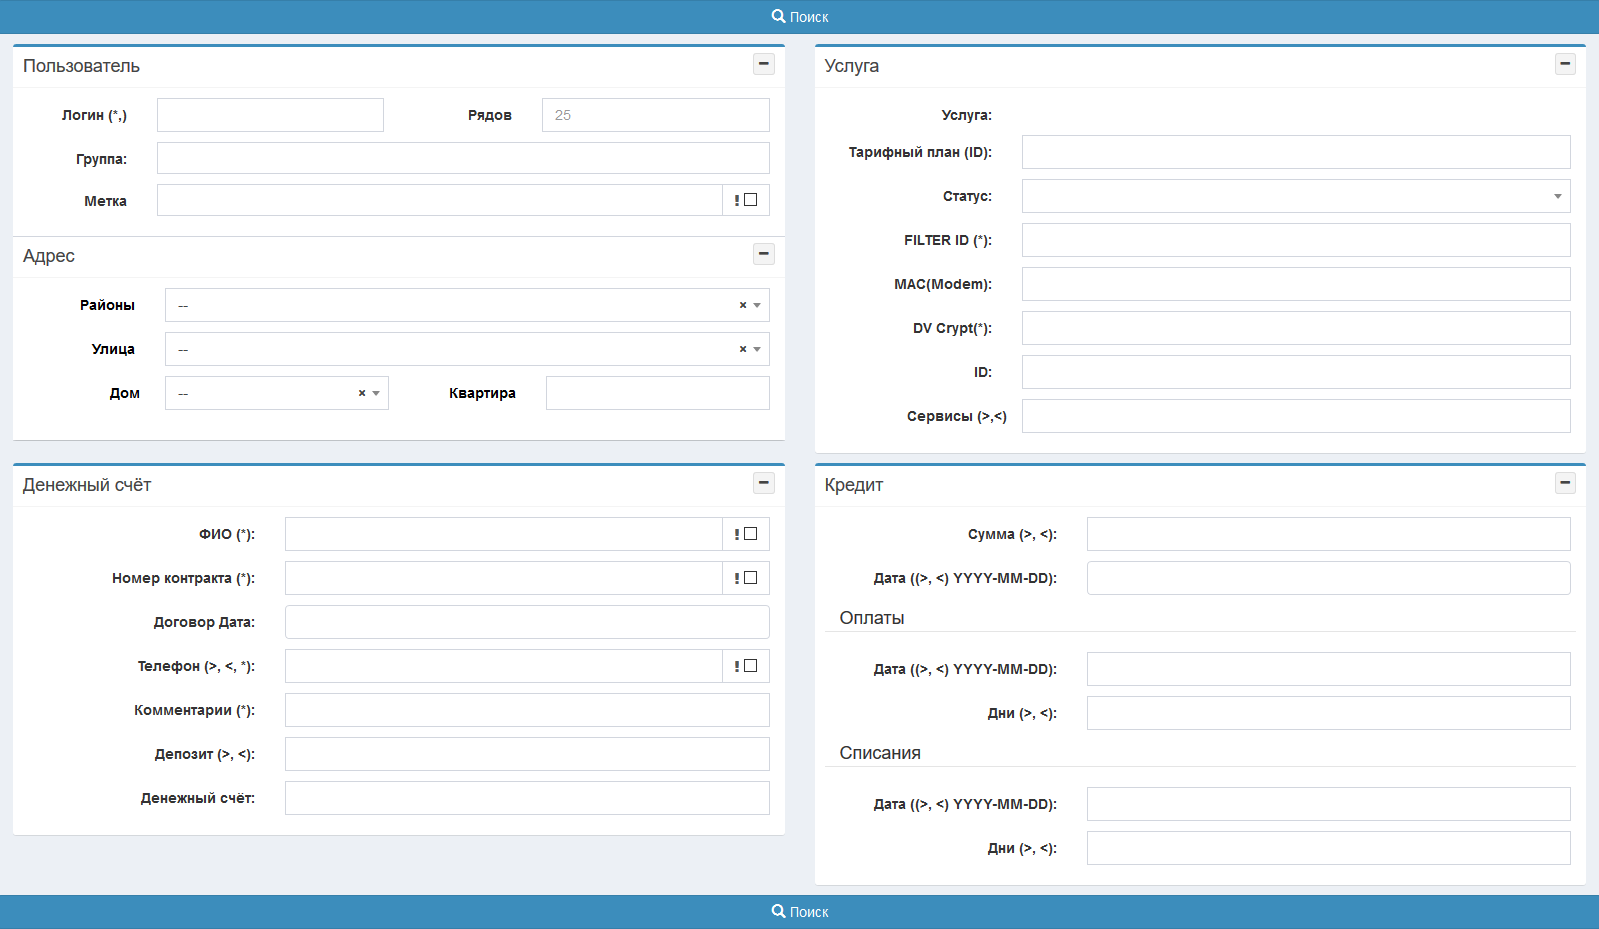Clear the Дом selection with x icon
Viewport: 1599px width, 929px height.
[x=362, y=393]
